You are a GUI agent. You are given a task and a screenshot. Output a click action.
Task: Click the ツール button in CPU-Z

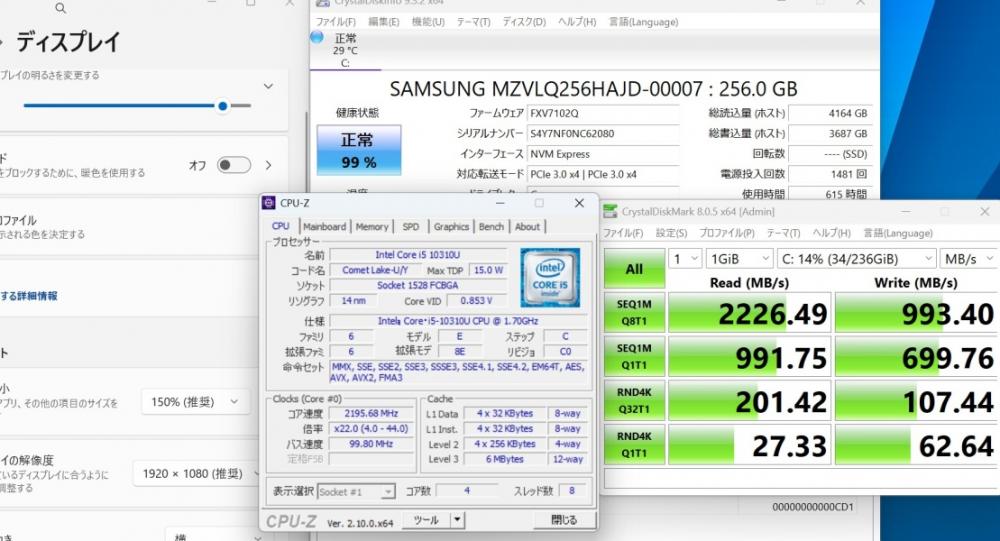tap(426, 520)
